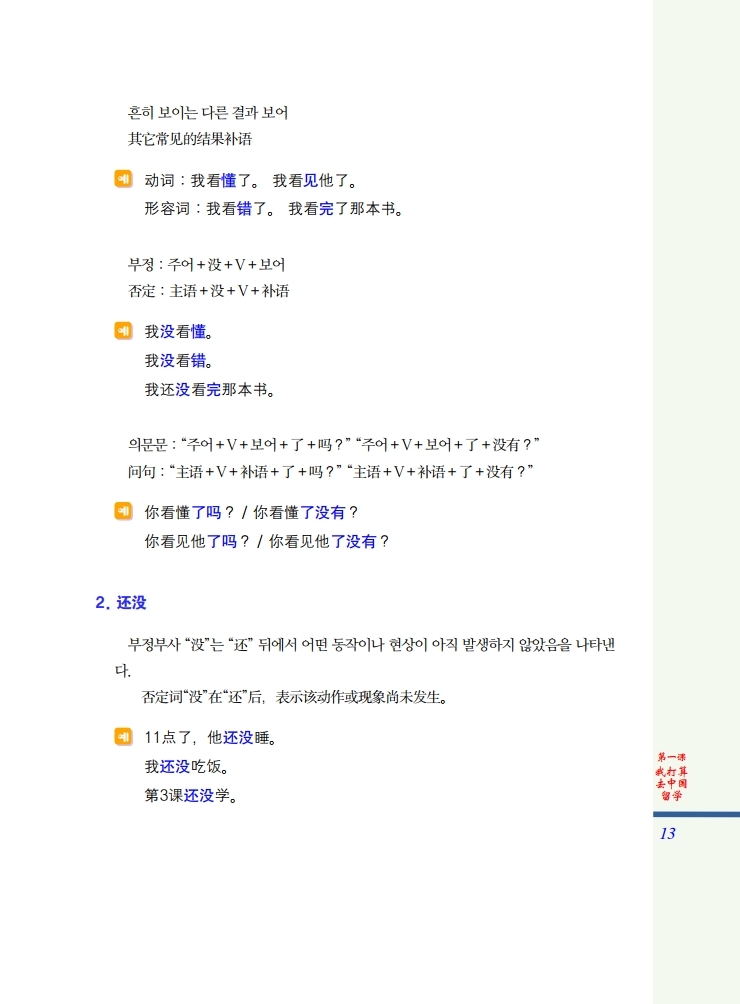The width and height of the screenshot is (740, 1004).
Task: Click the red chapter title in sidebar
Action: [672, 777]
